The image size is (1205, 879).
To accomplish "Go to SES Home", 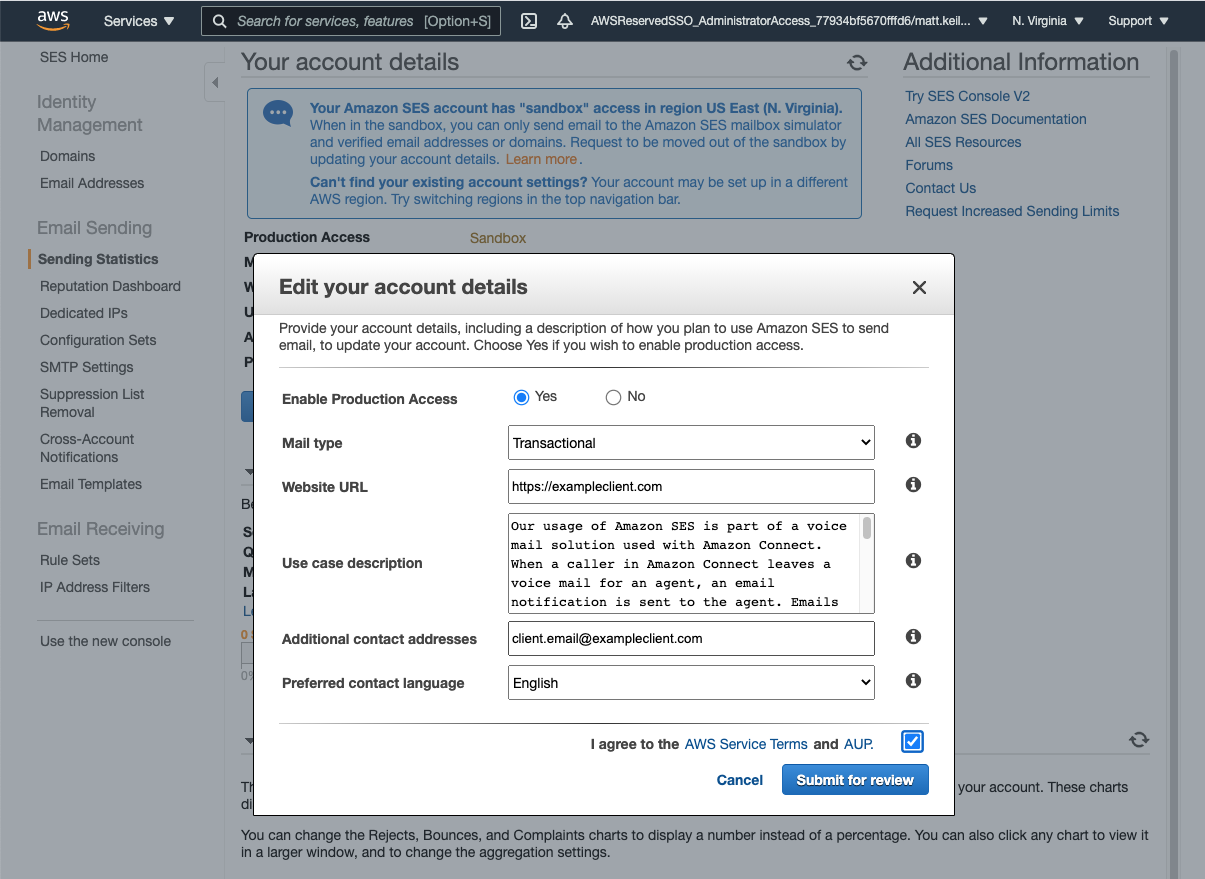I will [x=74, y=57].
